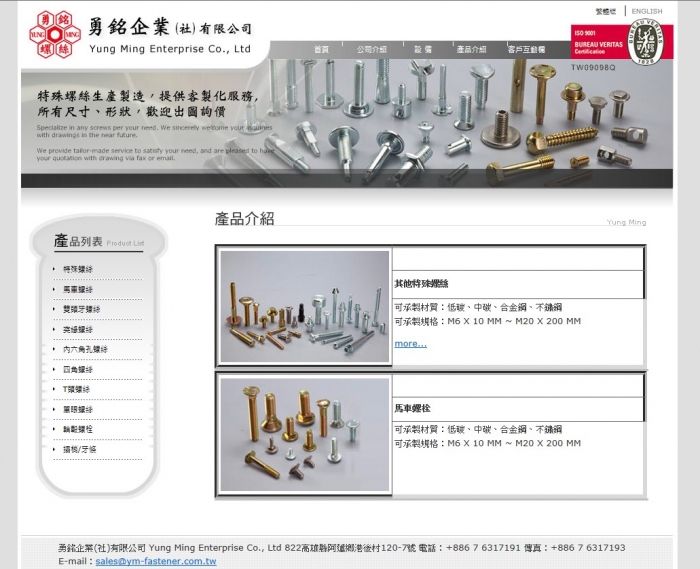The width and height of the screenshot is (700, 569).
Task: Select 內六角孔螺絲 in the product list
Action: (x=85, y=349)
